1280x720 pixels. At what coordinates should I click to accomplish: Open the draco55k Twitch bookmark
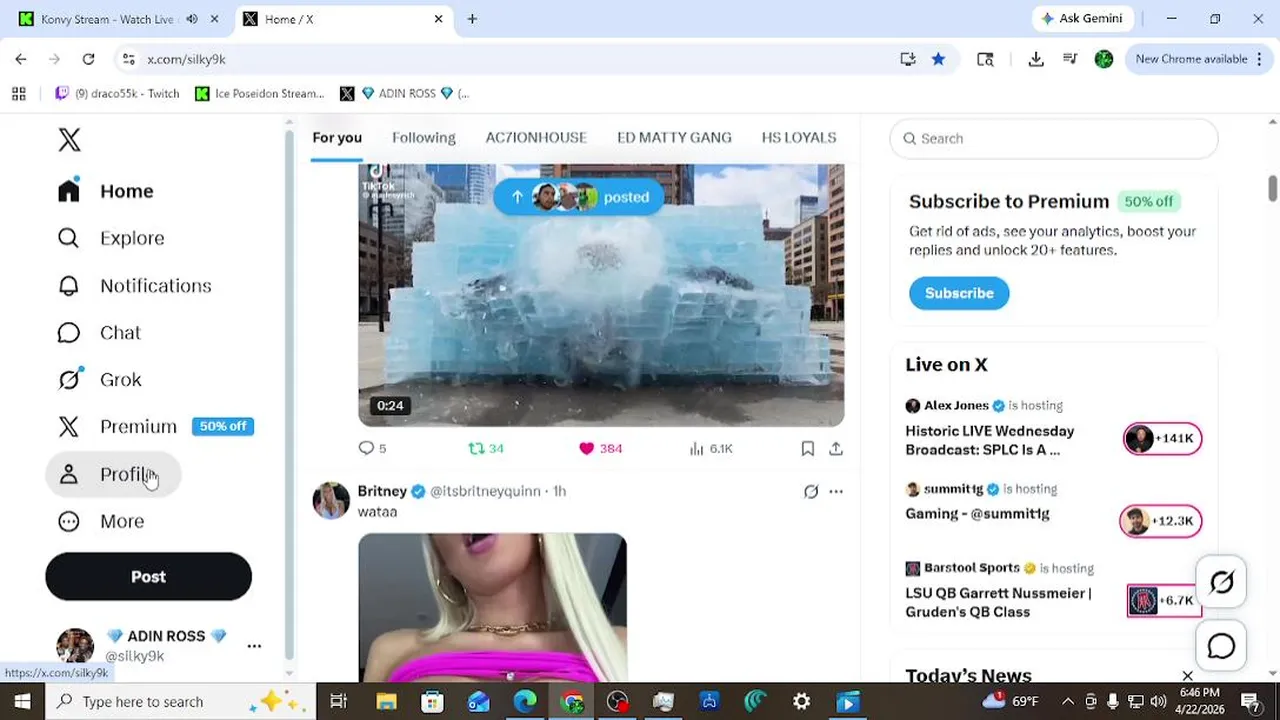click(x=117, y=93)
